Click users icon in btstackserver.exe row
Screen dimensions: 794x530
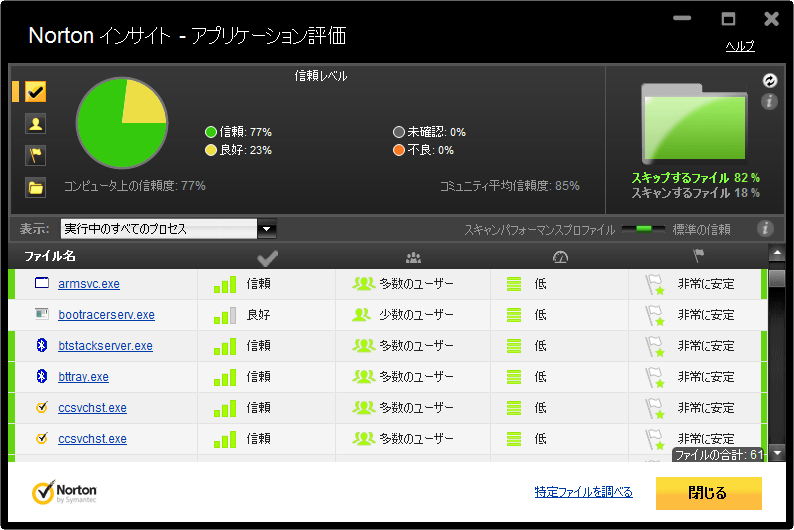tap(363, 346)
